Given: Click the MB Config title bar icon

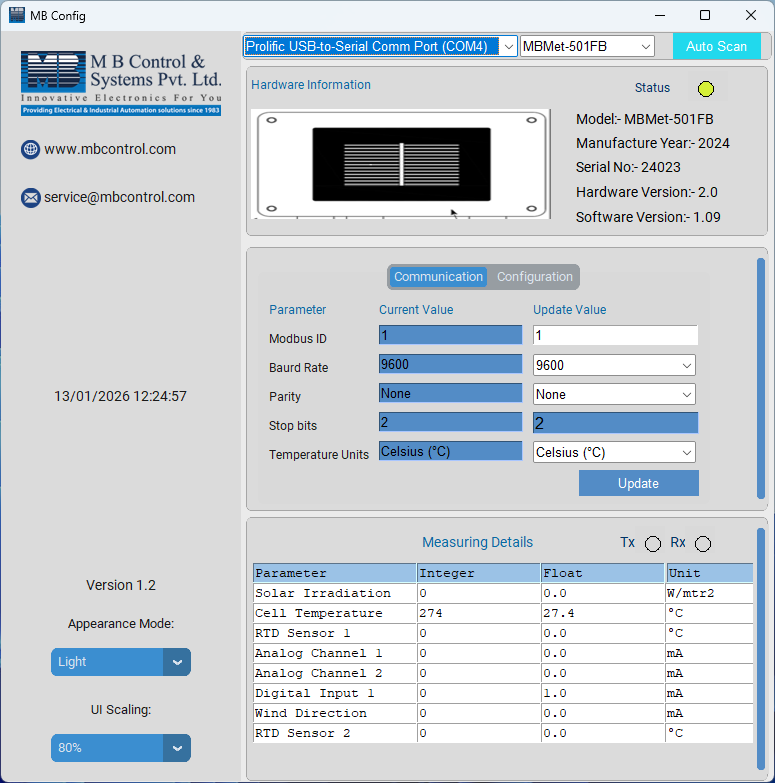Looking at the screenshot, I should [x=16, y=15].
